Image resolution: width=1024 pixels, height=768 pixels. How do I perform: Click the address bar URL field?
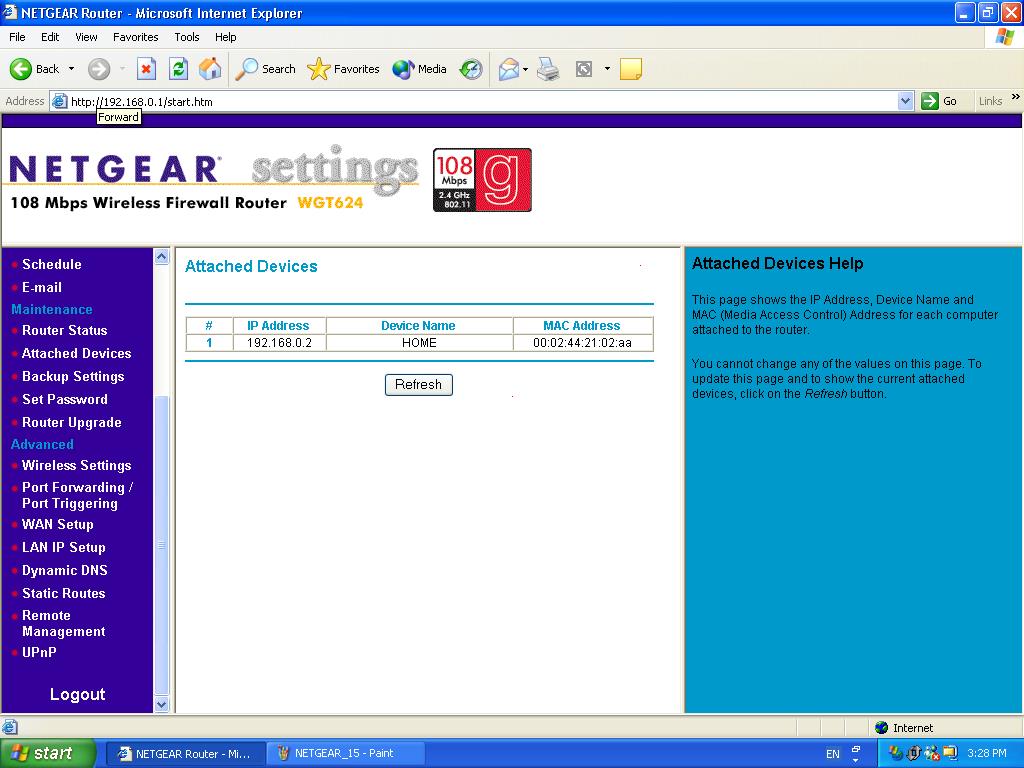(x=482, y=101)
